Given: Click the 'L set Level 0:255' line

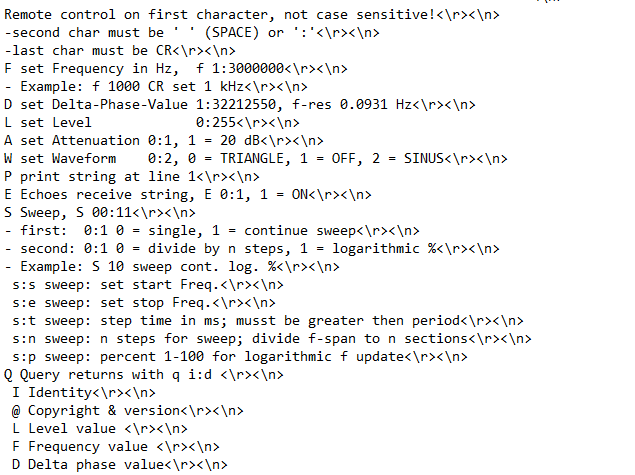Looking at the screenshot, I should coord(152,123).
